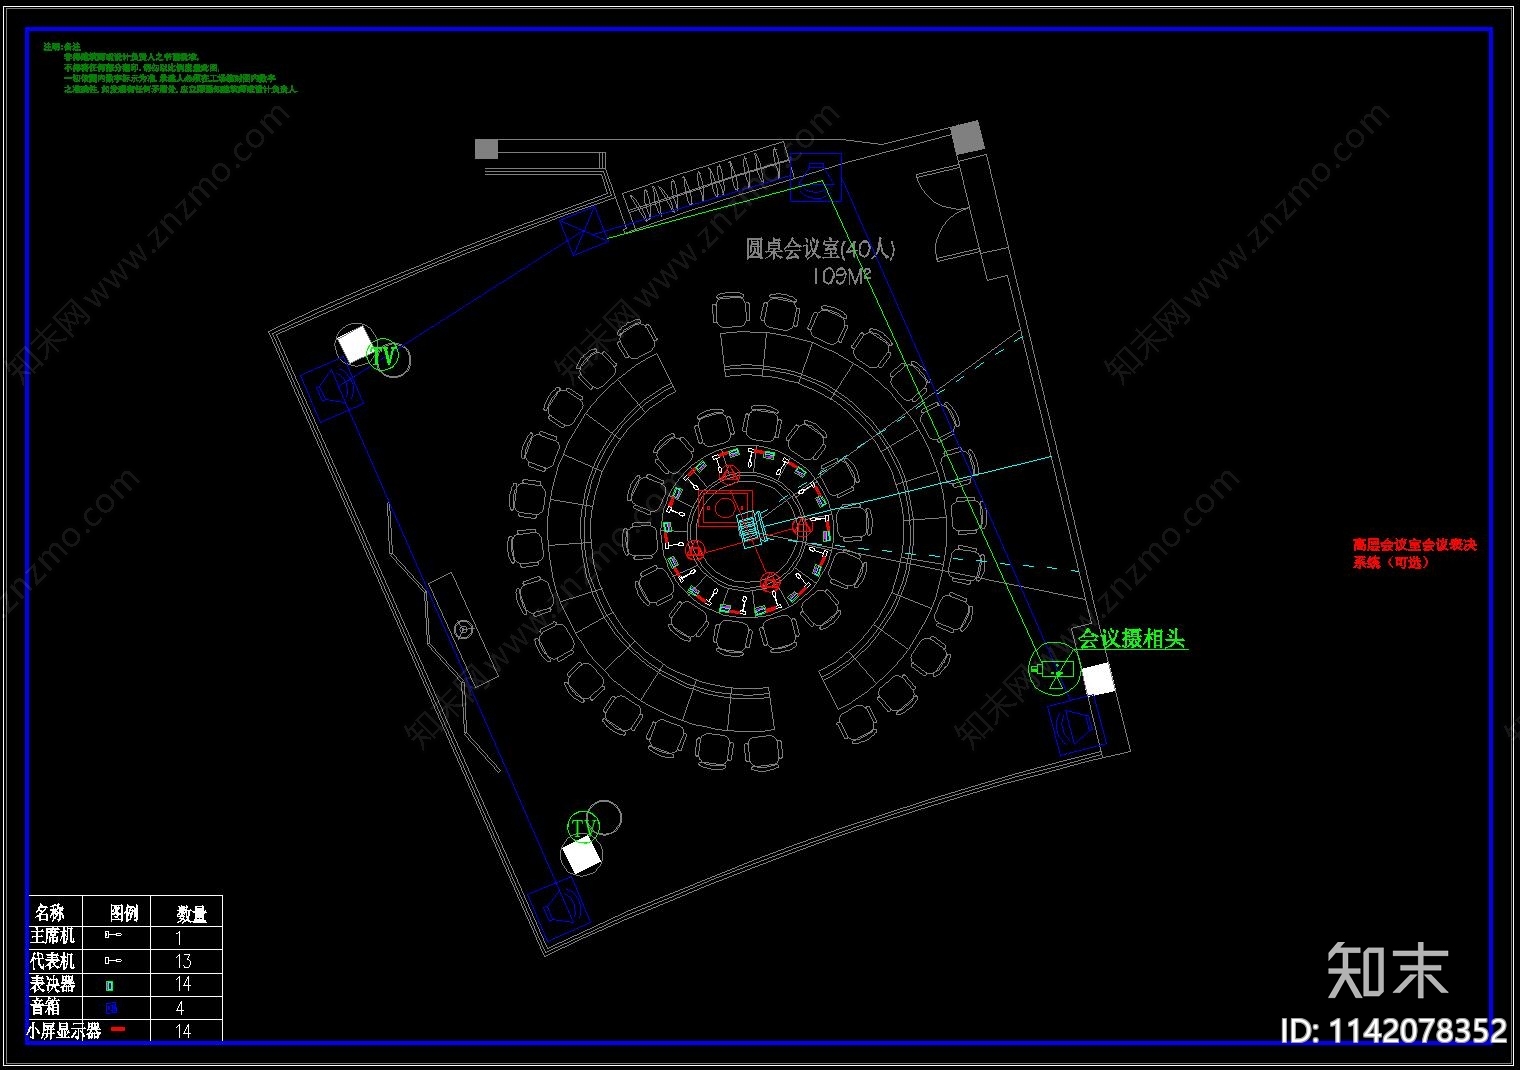
Task: Click quantity 14 in the 小屏显示器 row
Action: coord(183,1031)
